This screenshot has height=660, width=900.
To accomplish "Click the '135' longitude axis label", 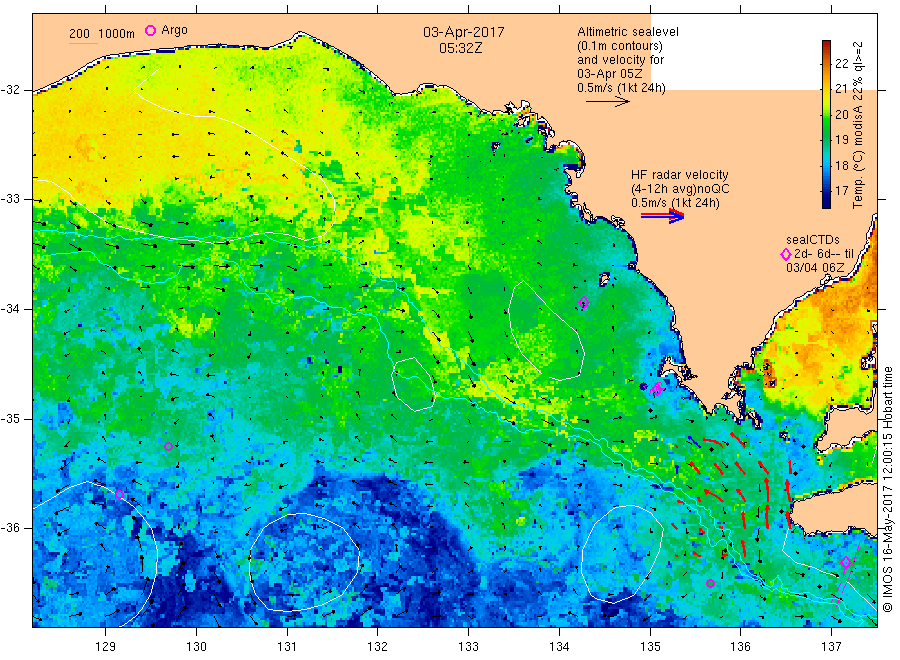I will point(650,647).
